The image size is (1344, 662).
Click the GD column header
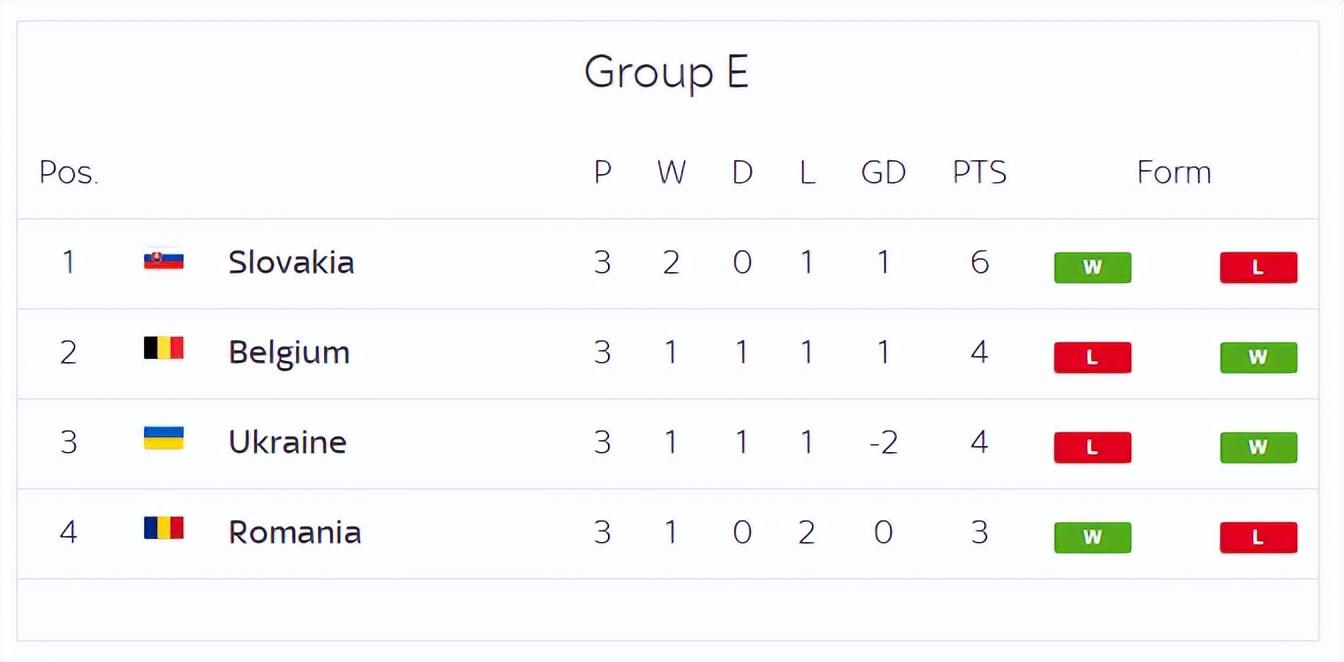point(883,172)
